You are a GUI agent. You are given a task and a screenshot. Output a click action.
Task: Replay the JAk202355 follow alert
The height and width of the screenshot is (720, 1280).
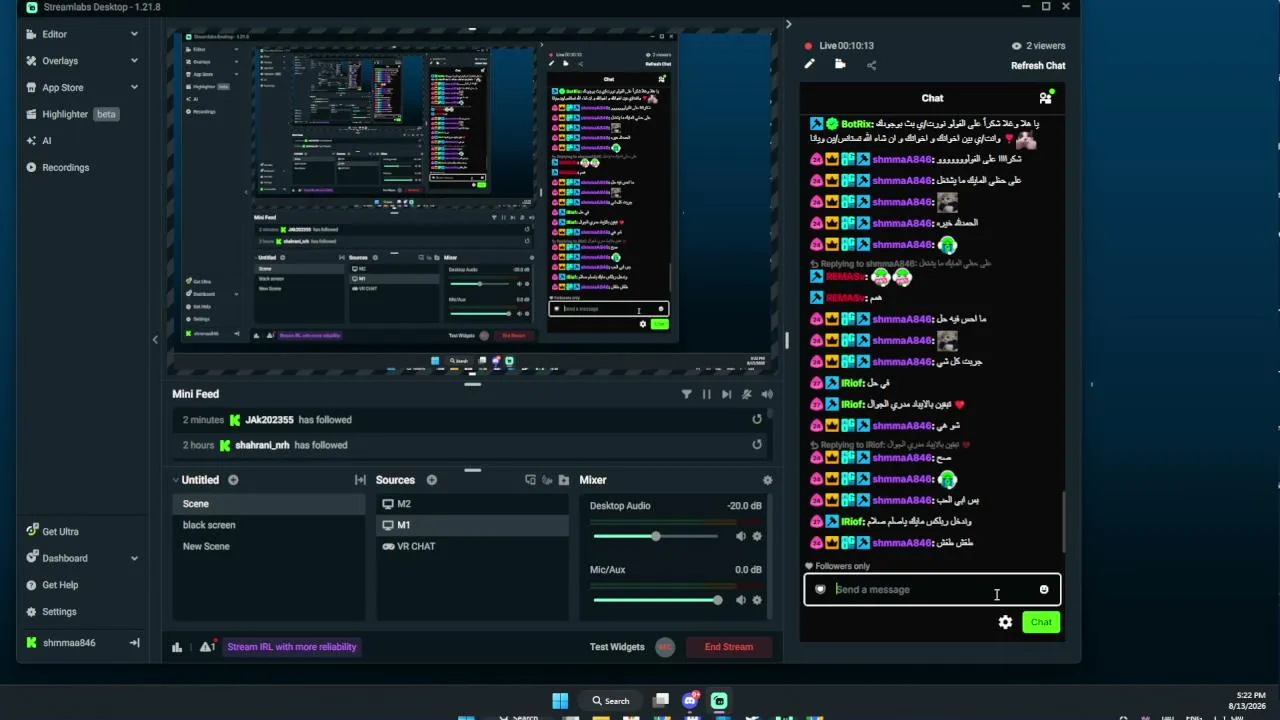coord(757,420)
